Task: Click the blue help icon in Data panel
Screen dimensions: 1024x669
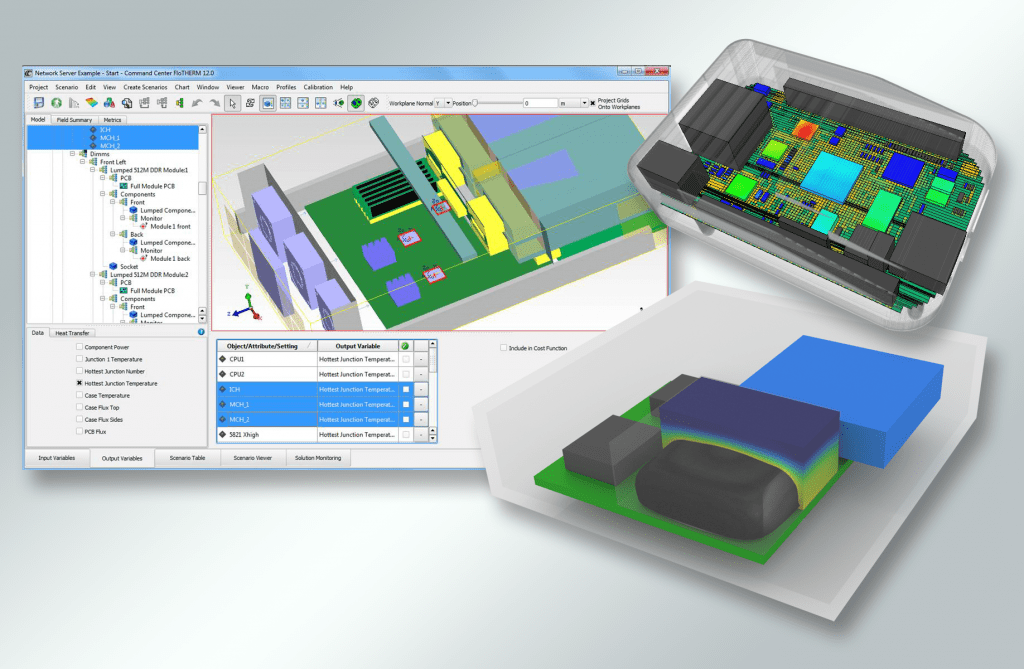Action: tap(201, 331)
